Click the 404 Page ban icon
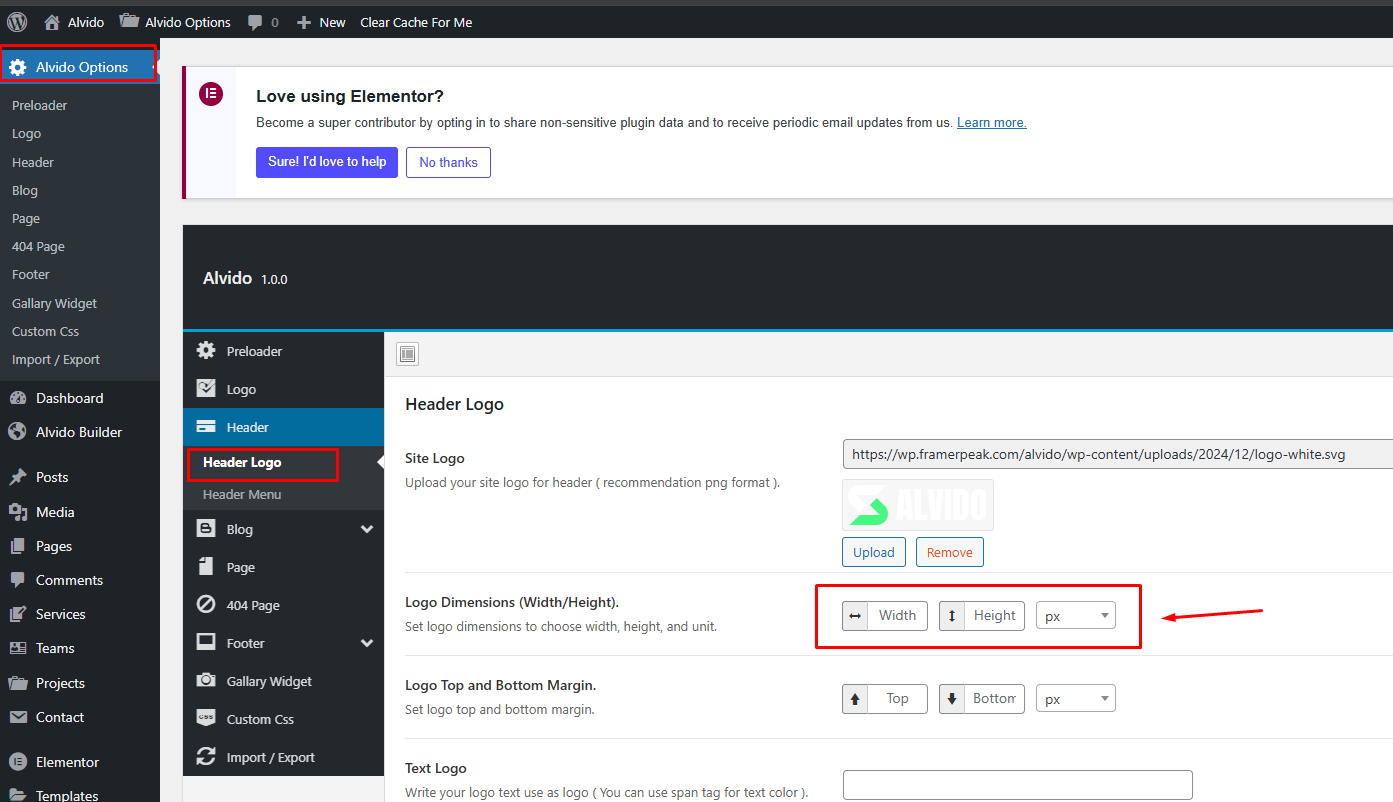Image resolution: width=1393 pixels, height=802 pixels. (206, 605)
